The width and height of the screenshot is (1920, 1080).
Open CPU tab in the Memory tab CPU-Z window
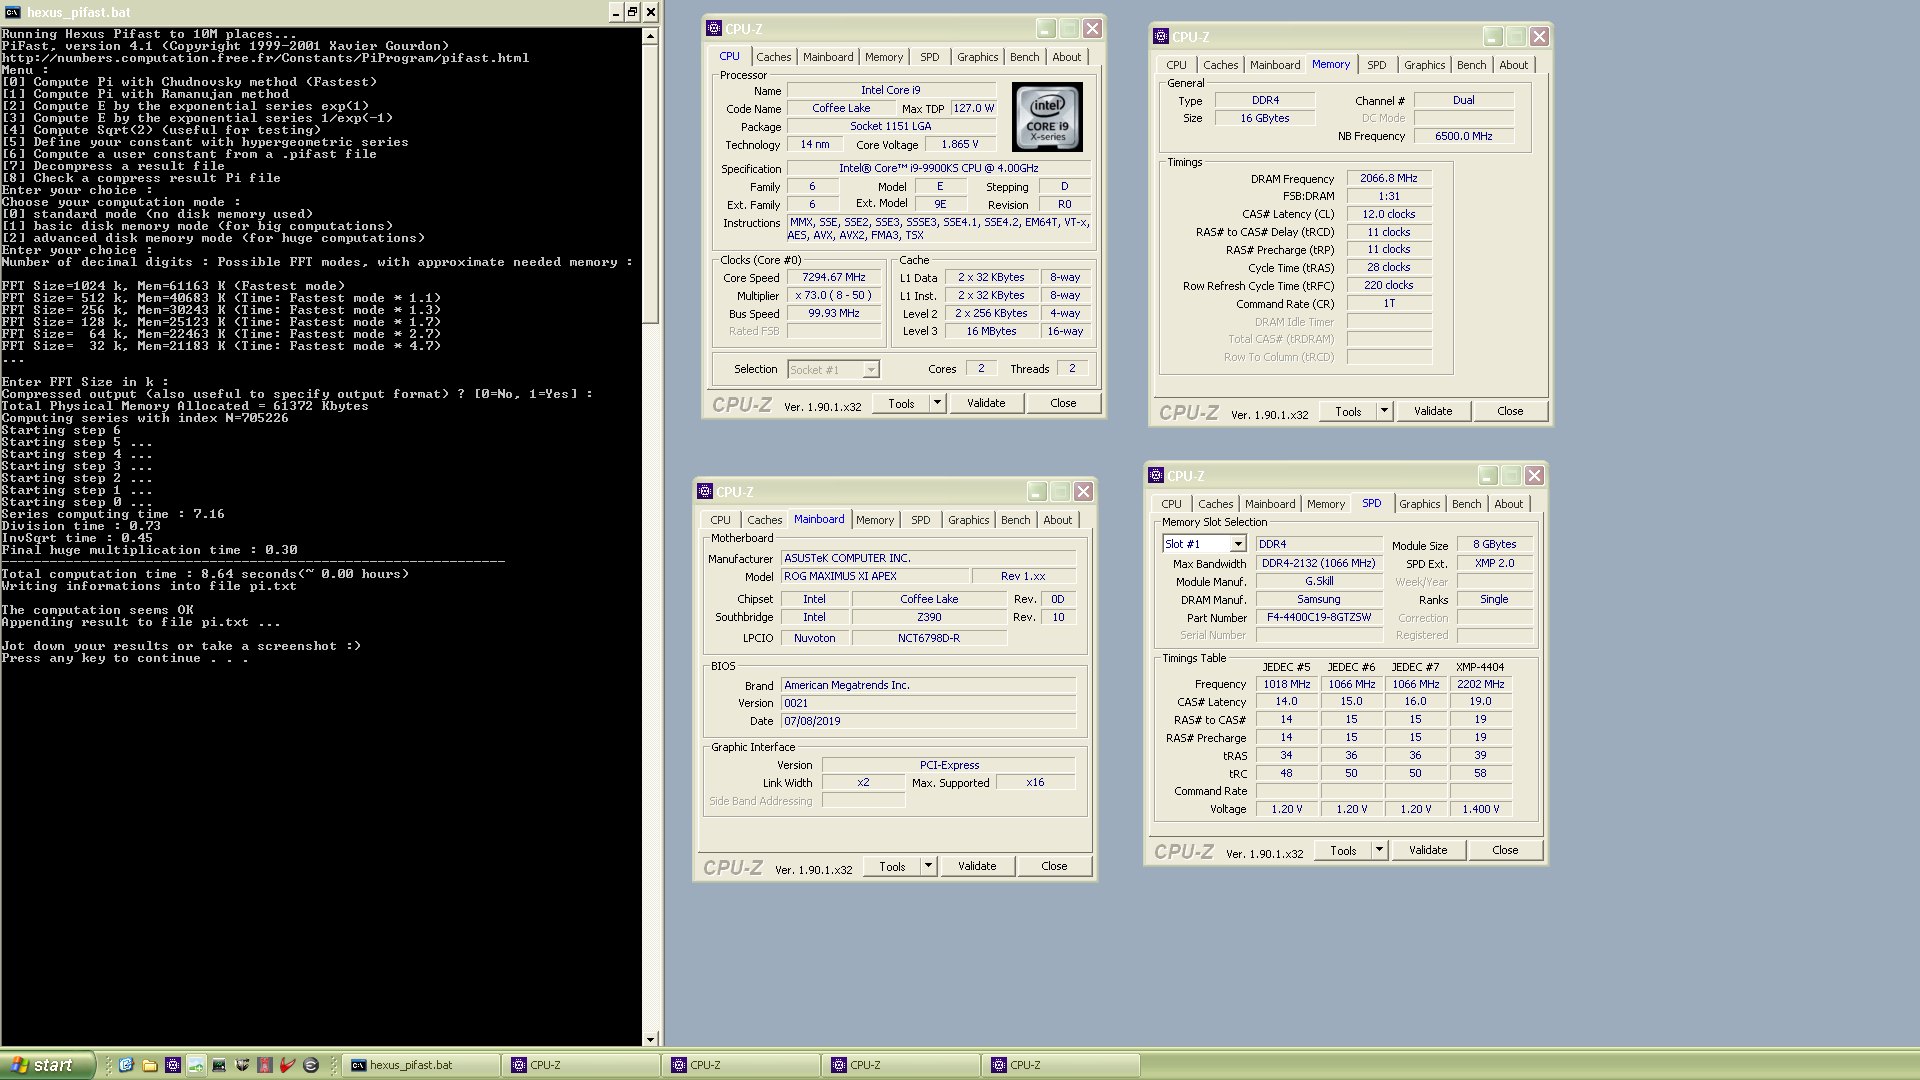click(1176, 65)
